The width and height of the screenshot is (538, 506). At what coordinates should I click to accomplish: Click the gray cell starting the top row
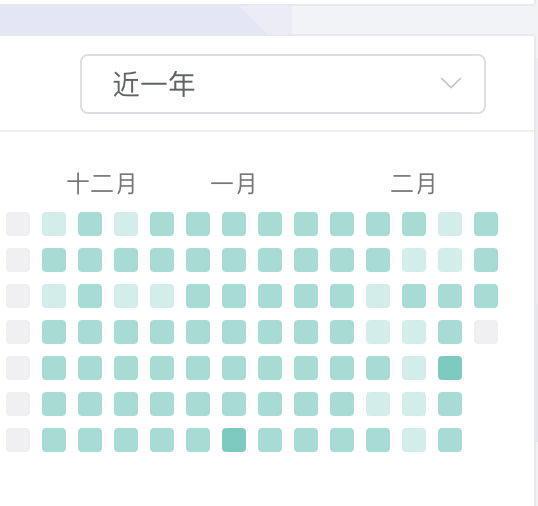coord(18,224)
